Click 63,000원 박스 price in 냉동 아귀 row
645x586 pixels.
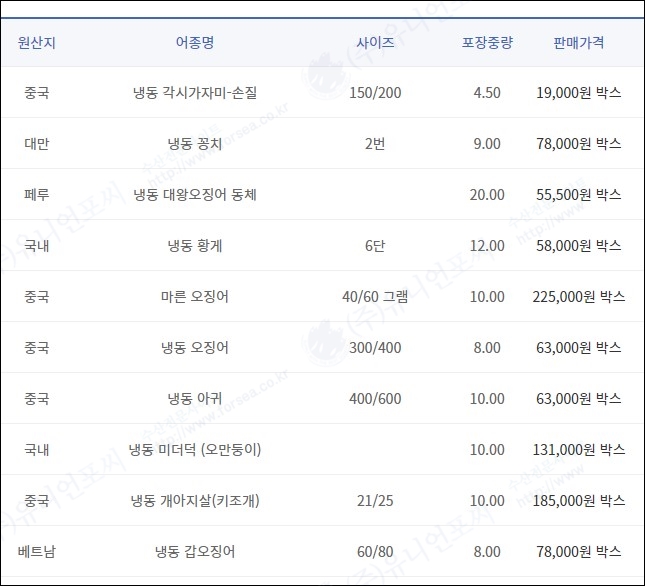tap(579, 398)
